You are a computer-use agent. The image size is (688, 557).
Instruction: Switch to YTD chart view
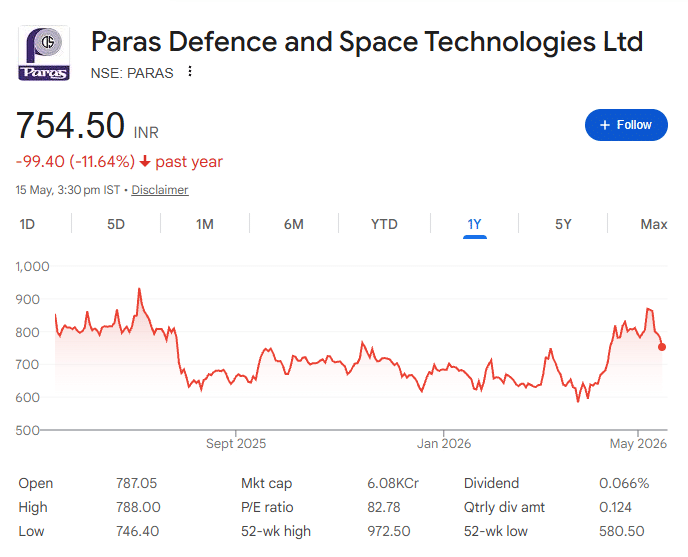pos(384,224)
